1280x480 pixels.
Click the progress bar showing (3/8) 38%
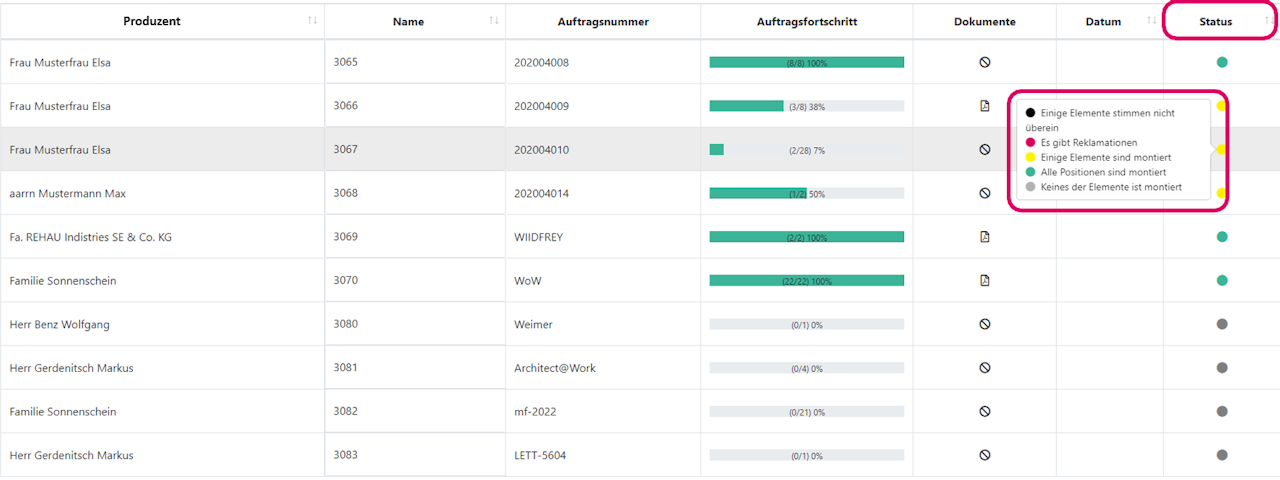(x=806, y=106)
